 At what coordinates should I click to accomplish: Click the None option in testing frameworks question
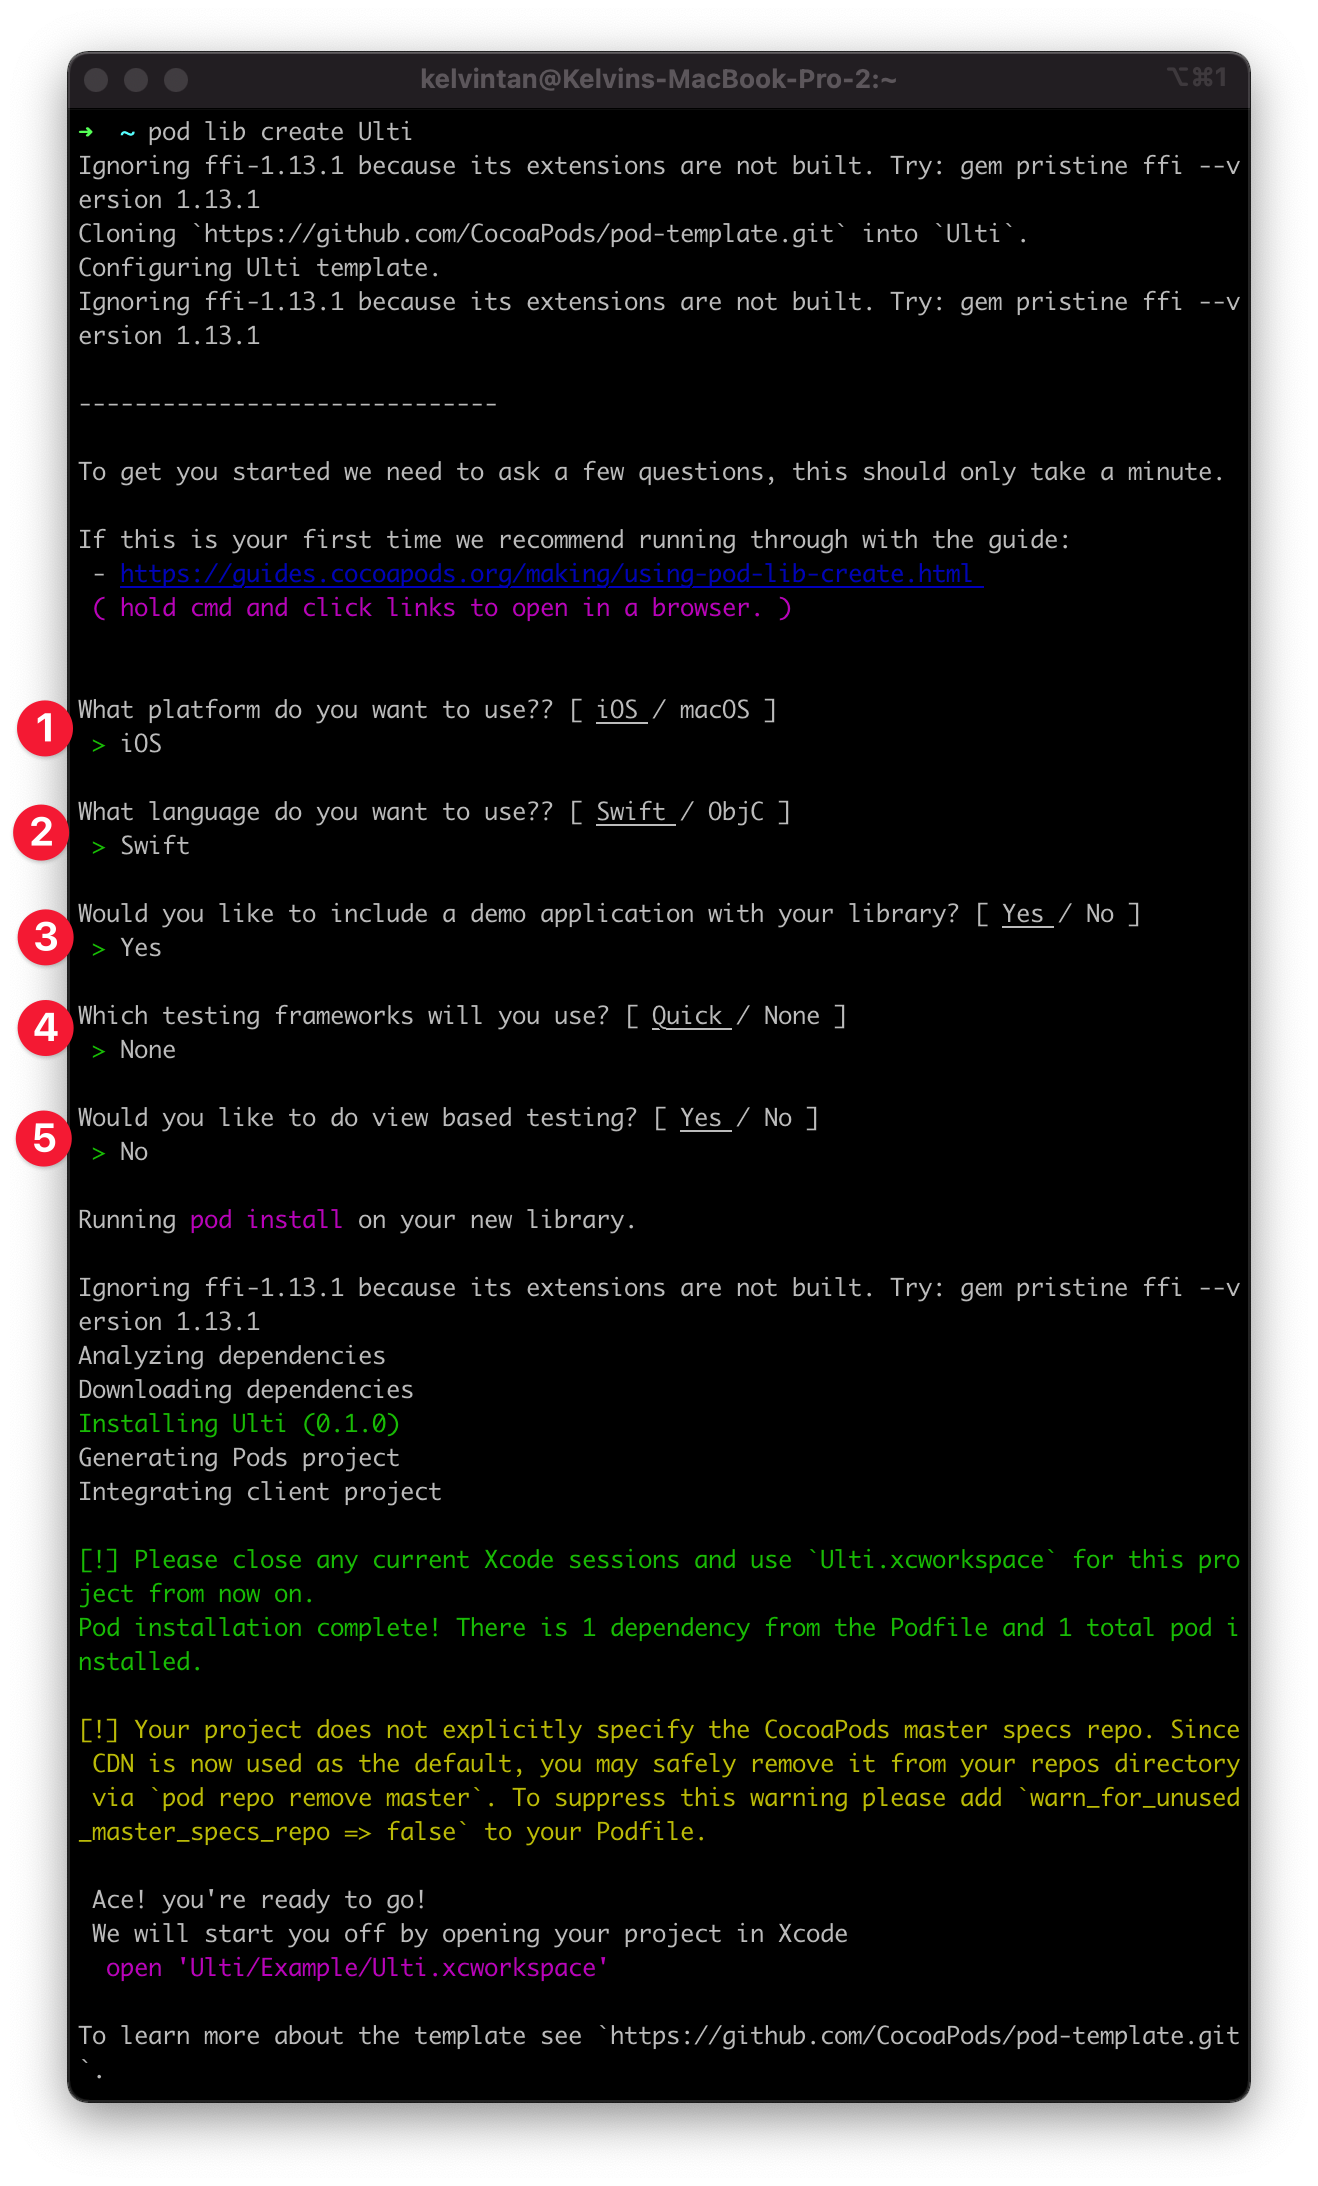pos(791,1016)
